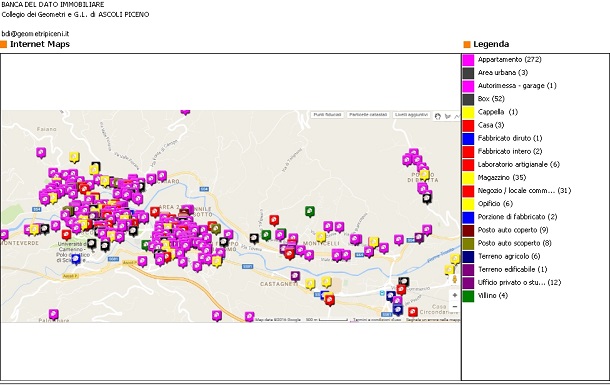Select the magenta marker beside Faiano
Screen dimensions: 610x386
41,152
